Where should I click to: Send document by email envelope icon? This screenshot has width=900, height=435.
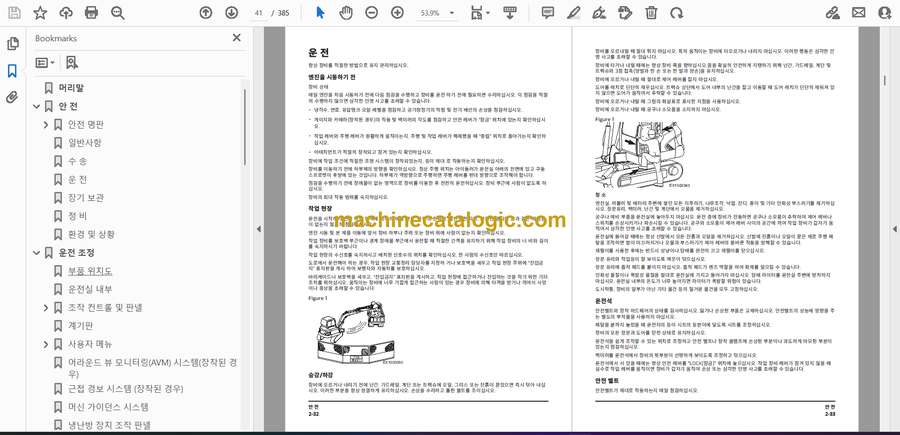click(x=858, y=13)
